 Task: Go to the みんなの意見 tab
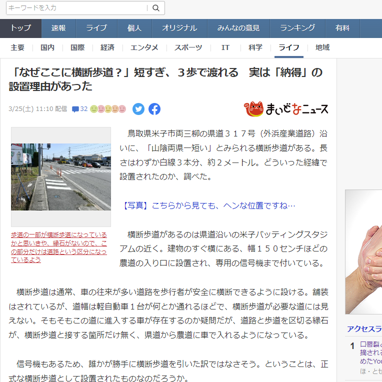click(238, 28)
